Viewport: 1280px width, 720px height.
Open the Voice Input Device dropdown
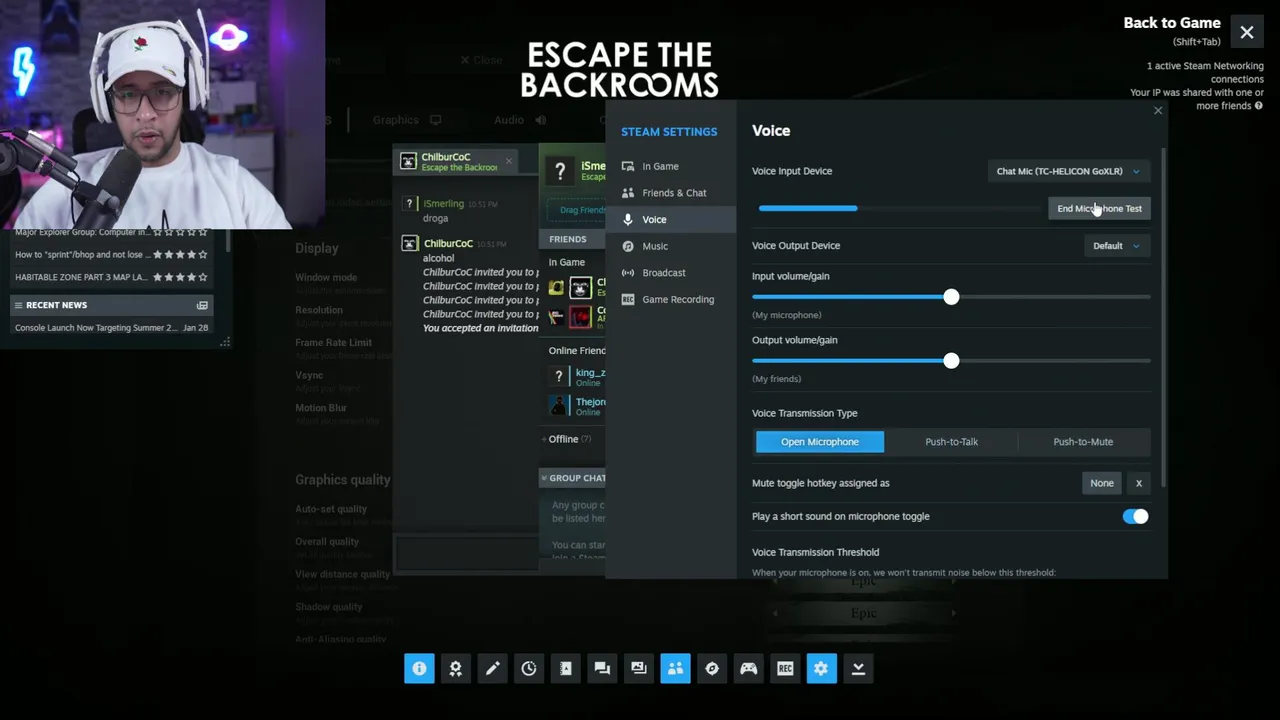click(1068, 171)
